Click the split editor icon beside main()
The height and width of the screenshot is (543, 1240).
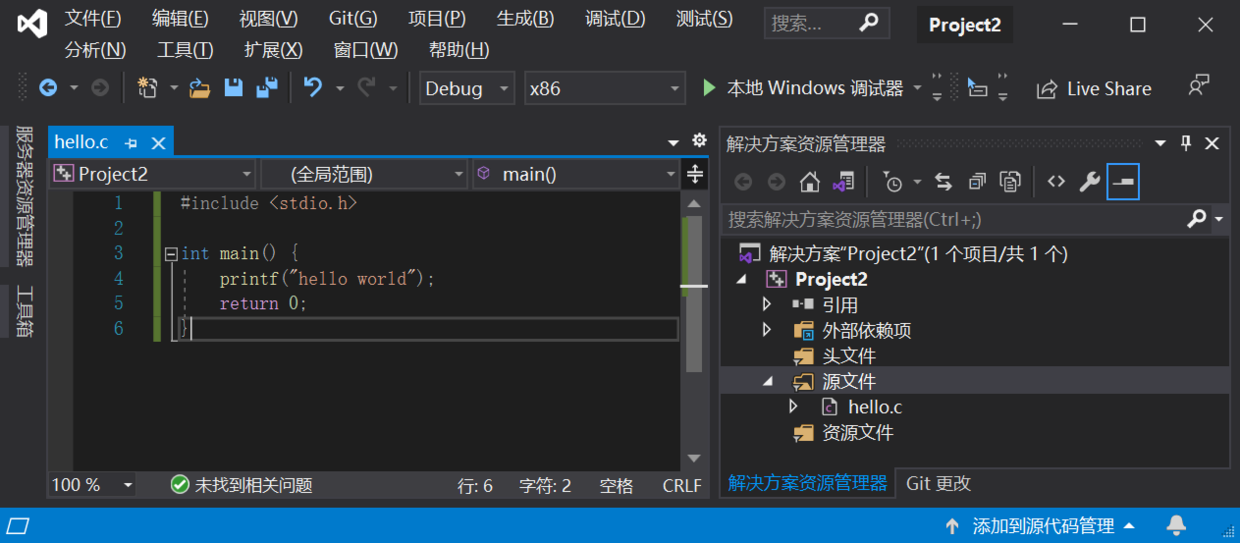[695, 174]
